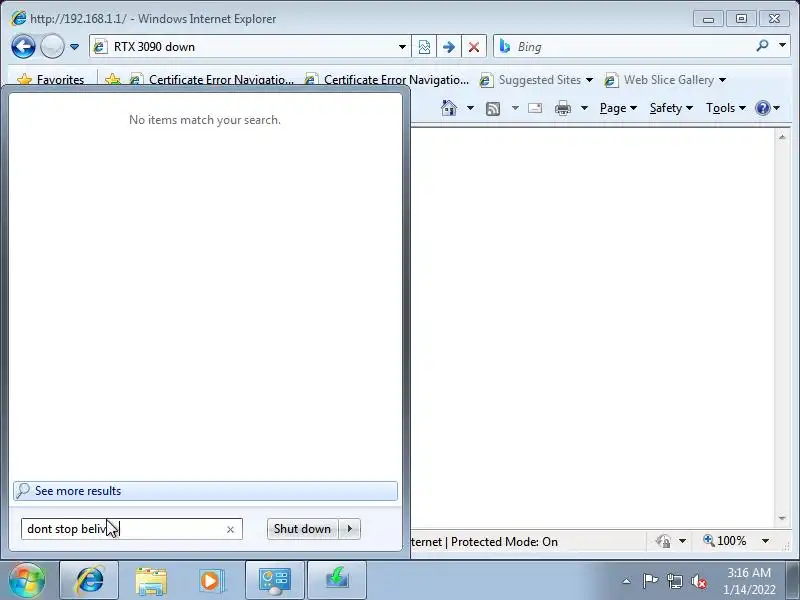Image resolution: width=800 pixels, height=600 pixels.
Task: Open the 100% zoom level button
Action: pos(724,541)
